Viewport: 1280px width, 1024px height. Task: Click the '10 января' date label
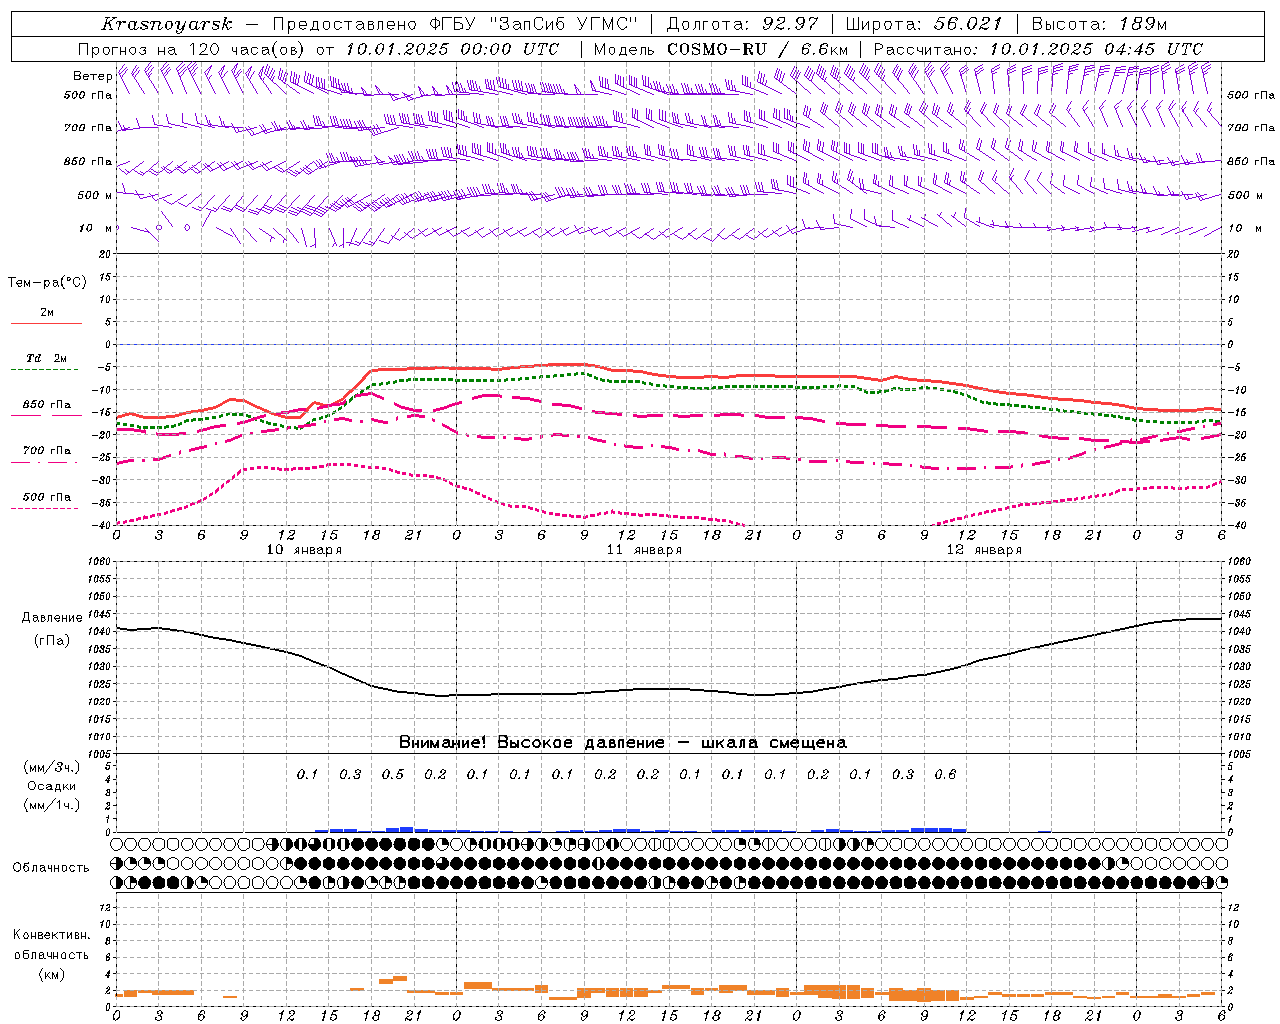pyautogui.click(x=304, y=550)
